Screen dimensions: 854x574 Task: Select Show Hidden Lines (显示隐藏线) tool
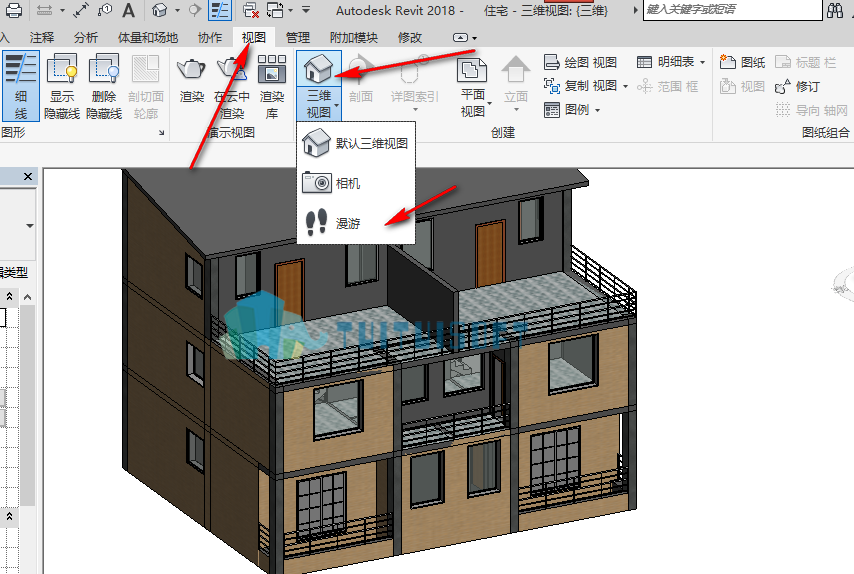point(62,86)
